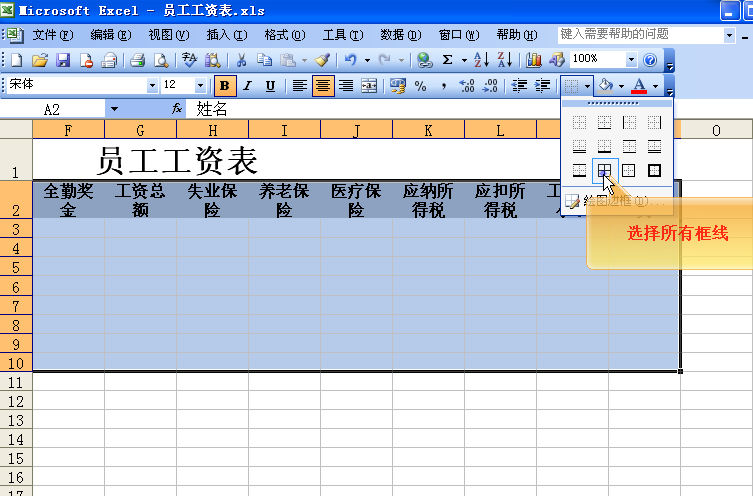Expand the Fill Color arrow

click(x=621, y=86)
